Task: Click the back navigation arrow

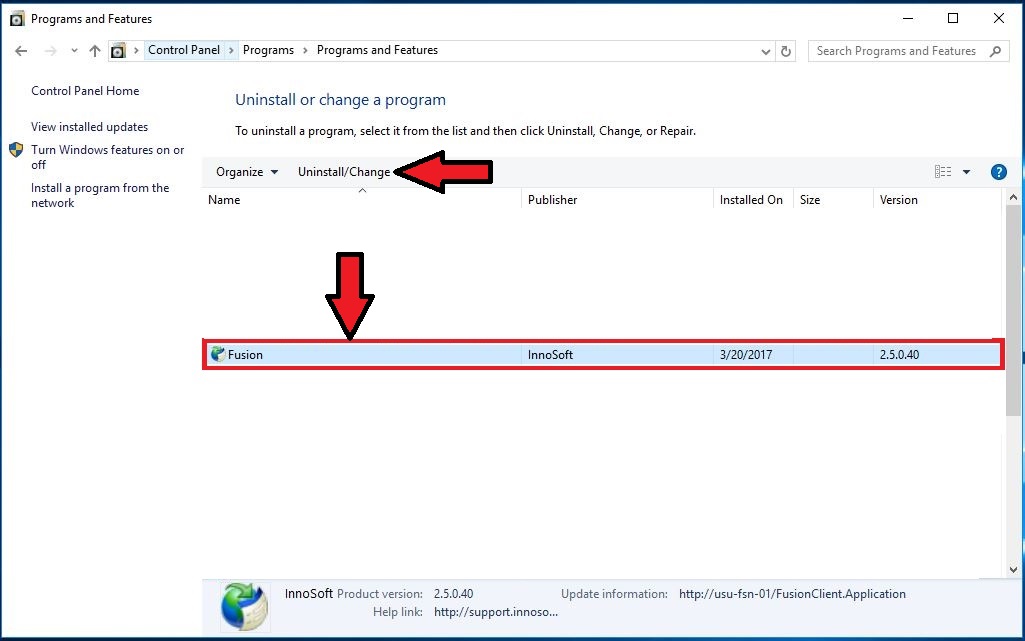Action: click(21, 51)
